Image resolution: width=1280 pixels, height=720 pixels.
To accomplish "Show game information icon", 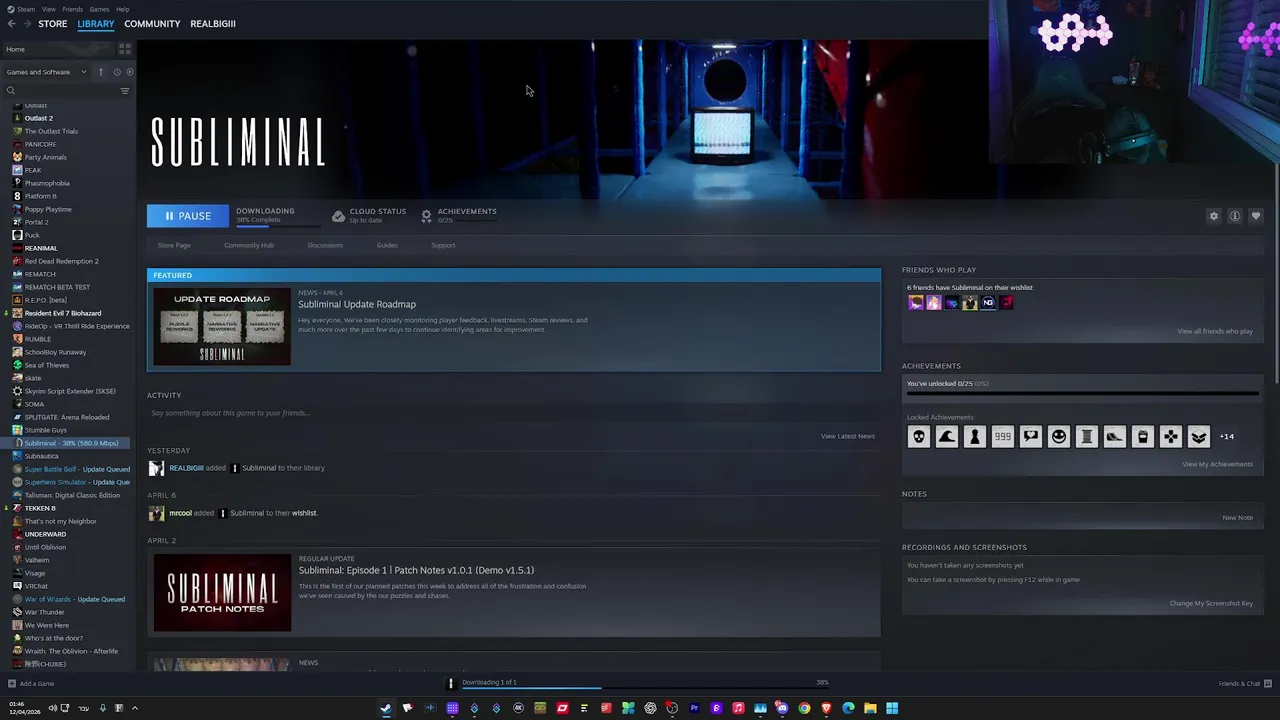I will (x=1235, y=216).
